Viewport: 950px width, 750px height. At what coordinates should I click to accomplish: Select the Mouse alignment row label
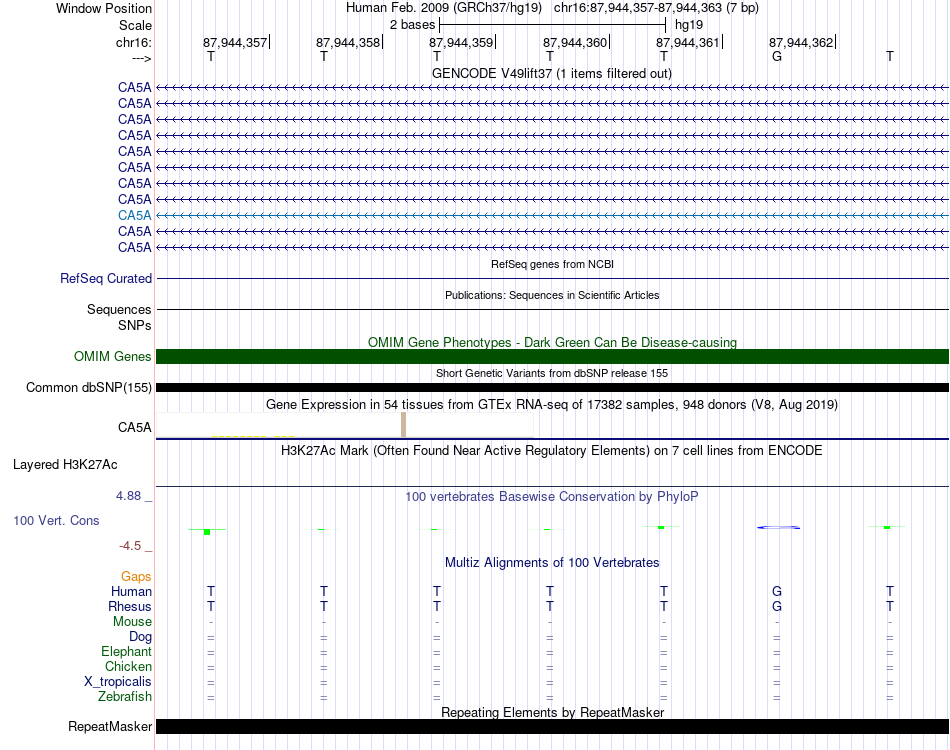pos(132,622)
